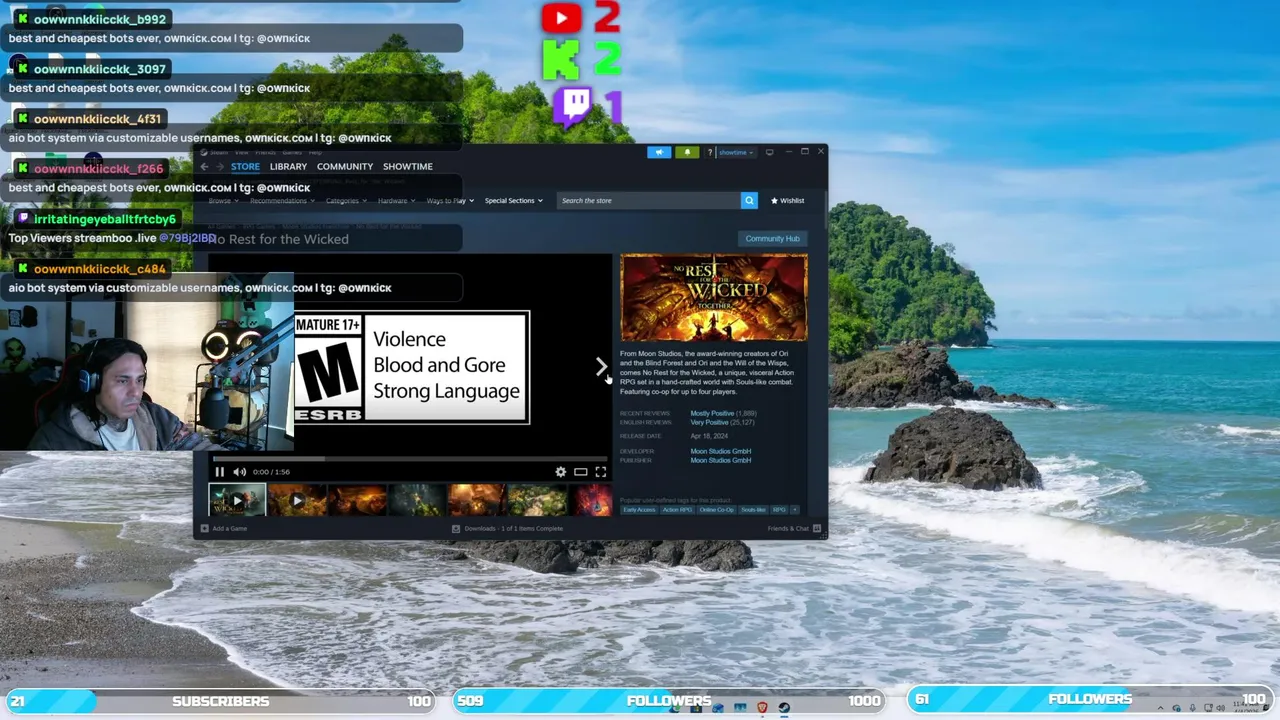Open the Wishlist link
The image size is (1280, 720).
coord(787,201)
